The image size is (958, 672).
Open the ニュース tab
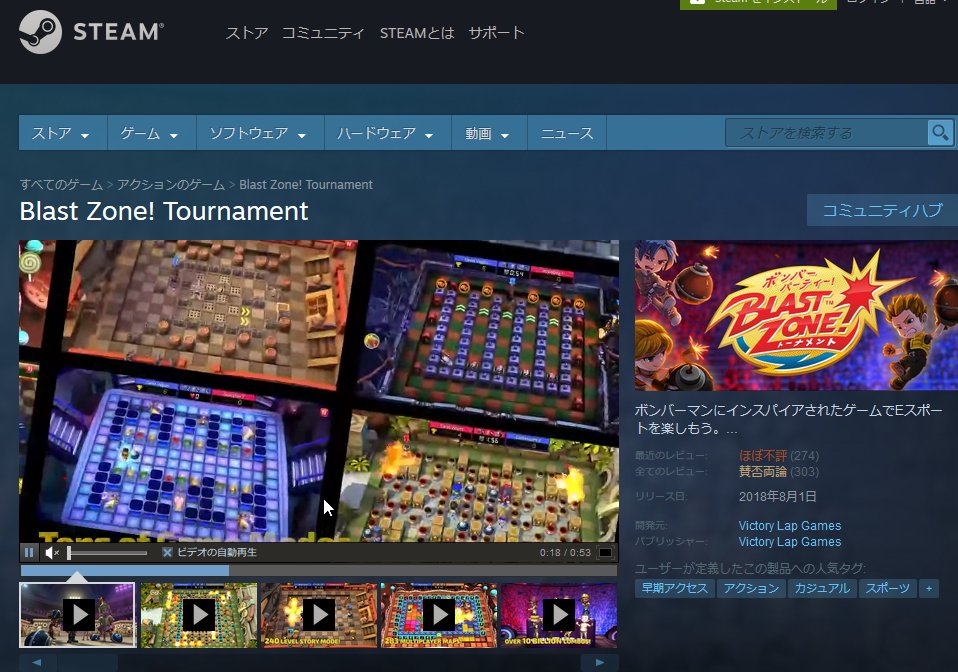pyautogui.click(x=567, y=133)
